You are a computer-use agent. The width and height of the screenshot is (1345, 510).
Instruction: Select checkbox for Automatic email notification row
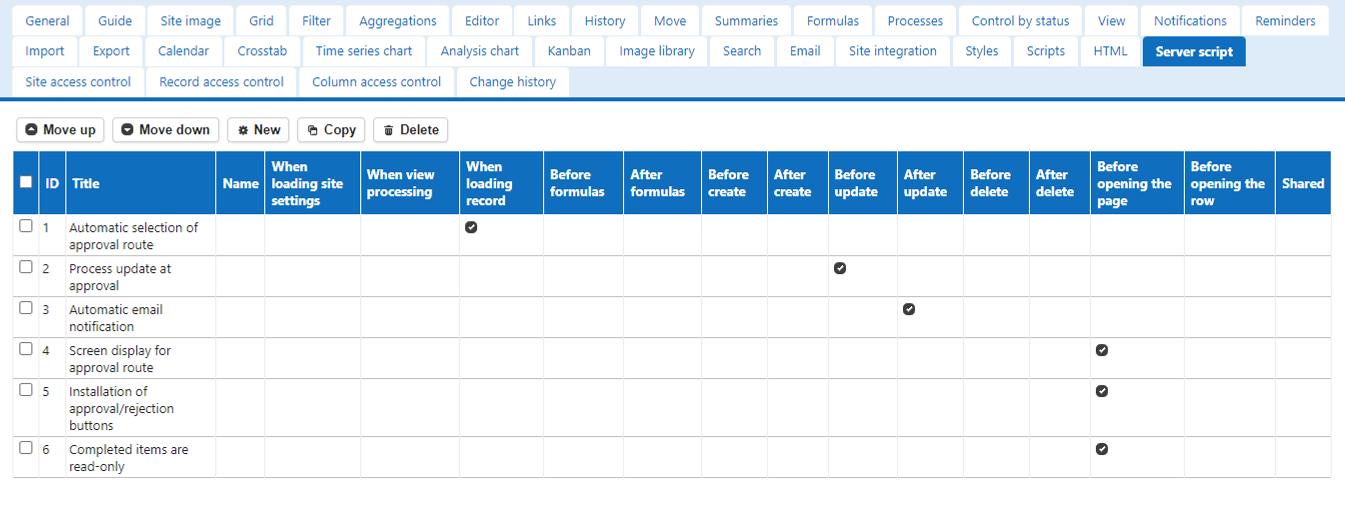(x=26, y=308)
